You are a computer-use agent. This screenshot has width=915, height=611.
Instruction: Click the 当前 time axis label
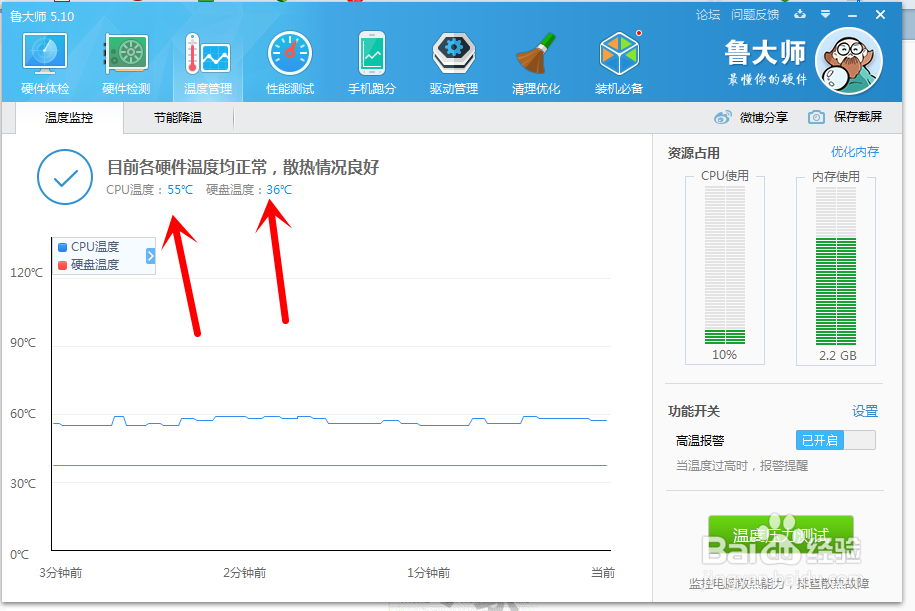603,572
